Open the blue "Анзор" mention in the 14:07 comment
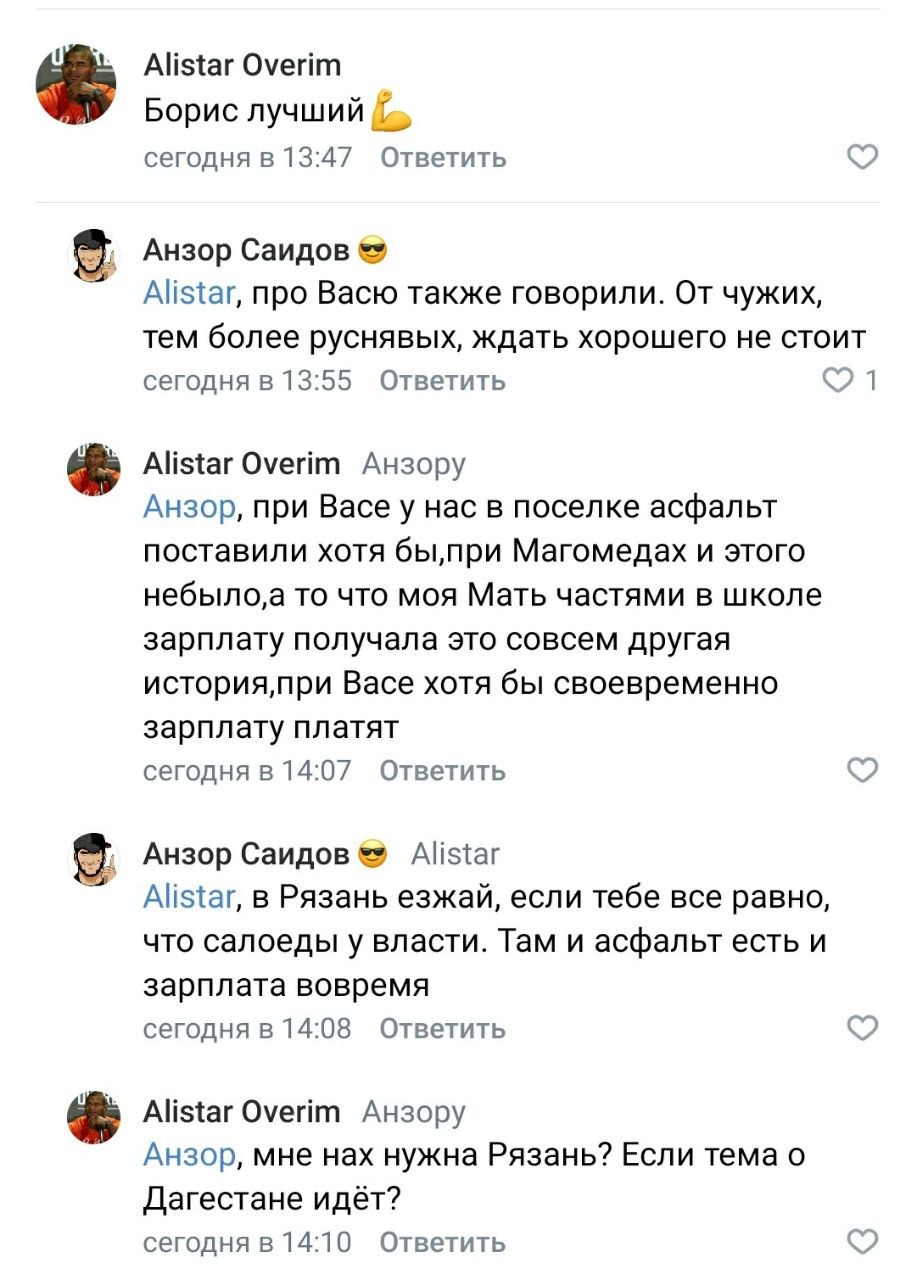 pos(189,508)
